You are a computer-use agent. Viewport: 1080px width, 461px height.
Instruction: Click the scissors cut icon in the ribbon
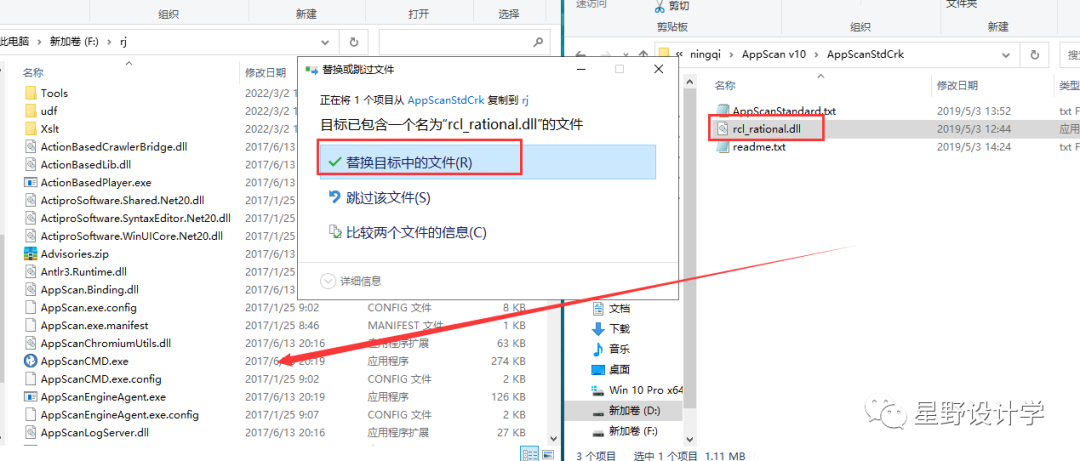658,7
